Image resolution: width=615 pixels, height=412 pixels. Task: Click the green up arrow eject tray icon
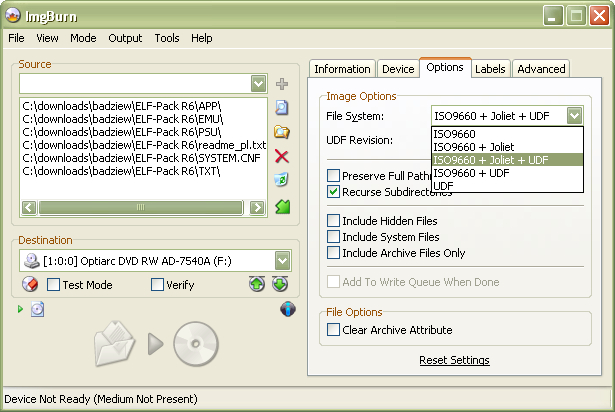[257, 284]
